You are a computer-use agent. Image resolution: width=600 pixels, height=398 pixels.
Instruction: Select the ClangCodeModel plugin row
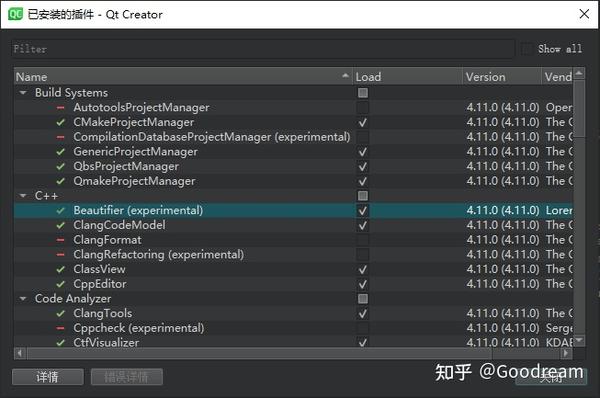pos(293,225)
